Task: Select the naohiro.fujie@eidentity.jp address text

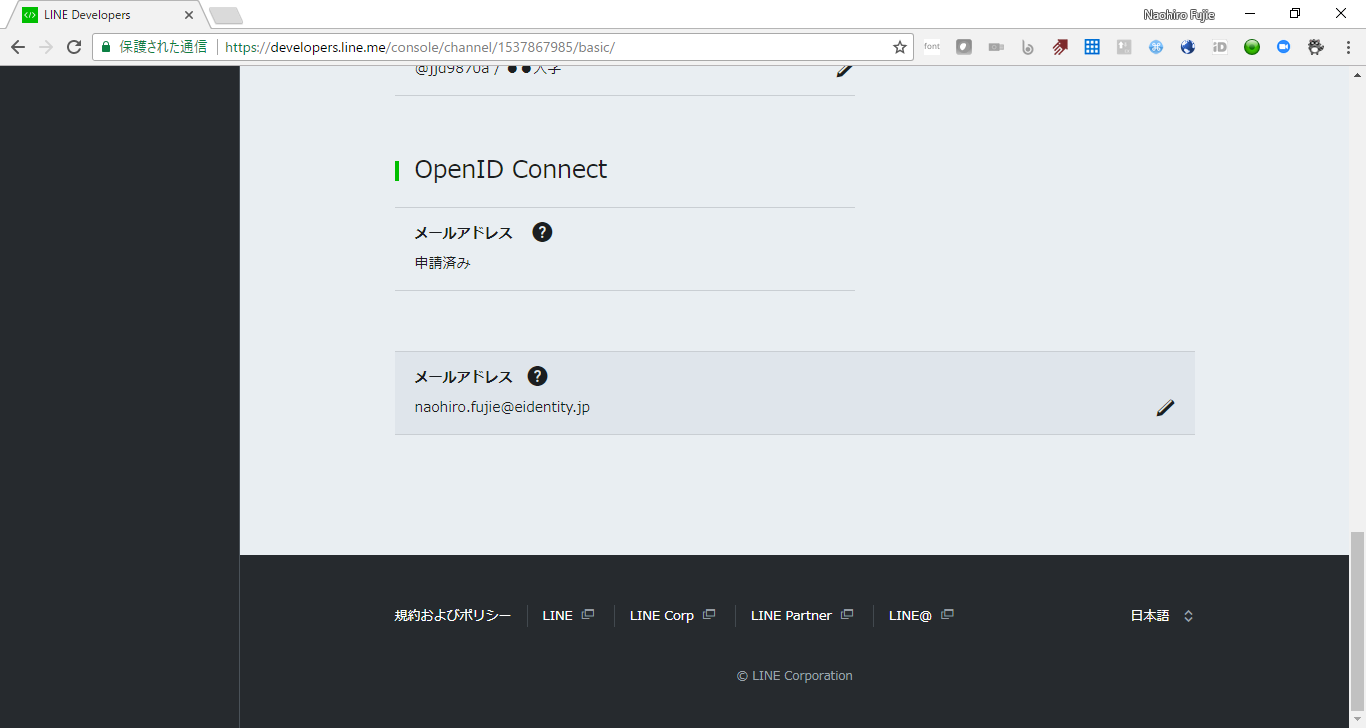Action: pos(502,407)
